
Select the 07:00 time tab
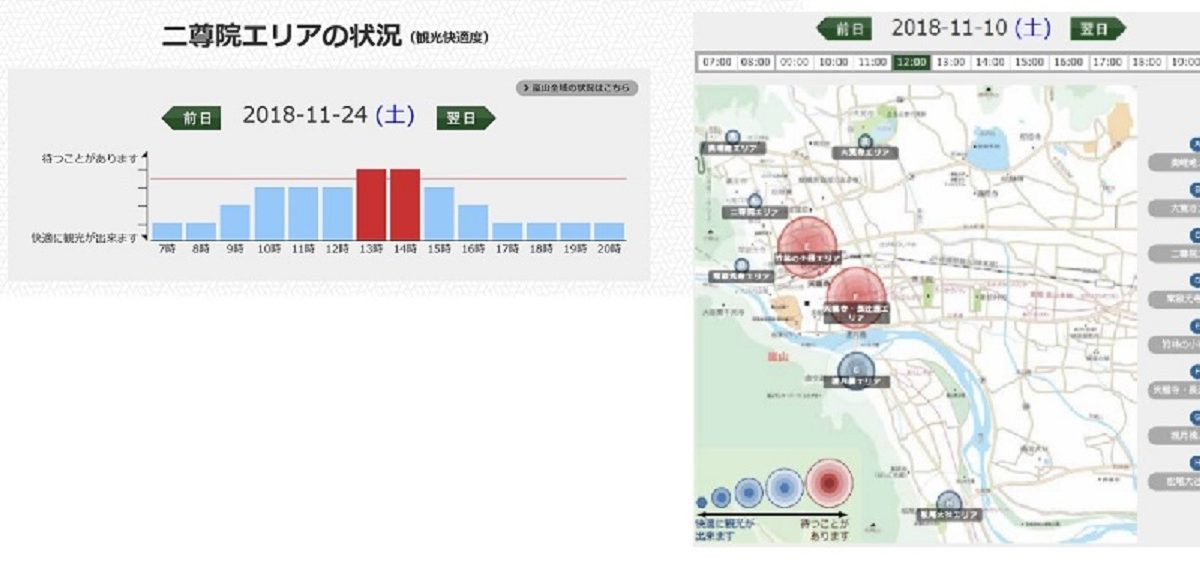(x=717, y=62)
